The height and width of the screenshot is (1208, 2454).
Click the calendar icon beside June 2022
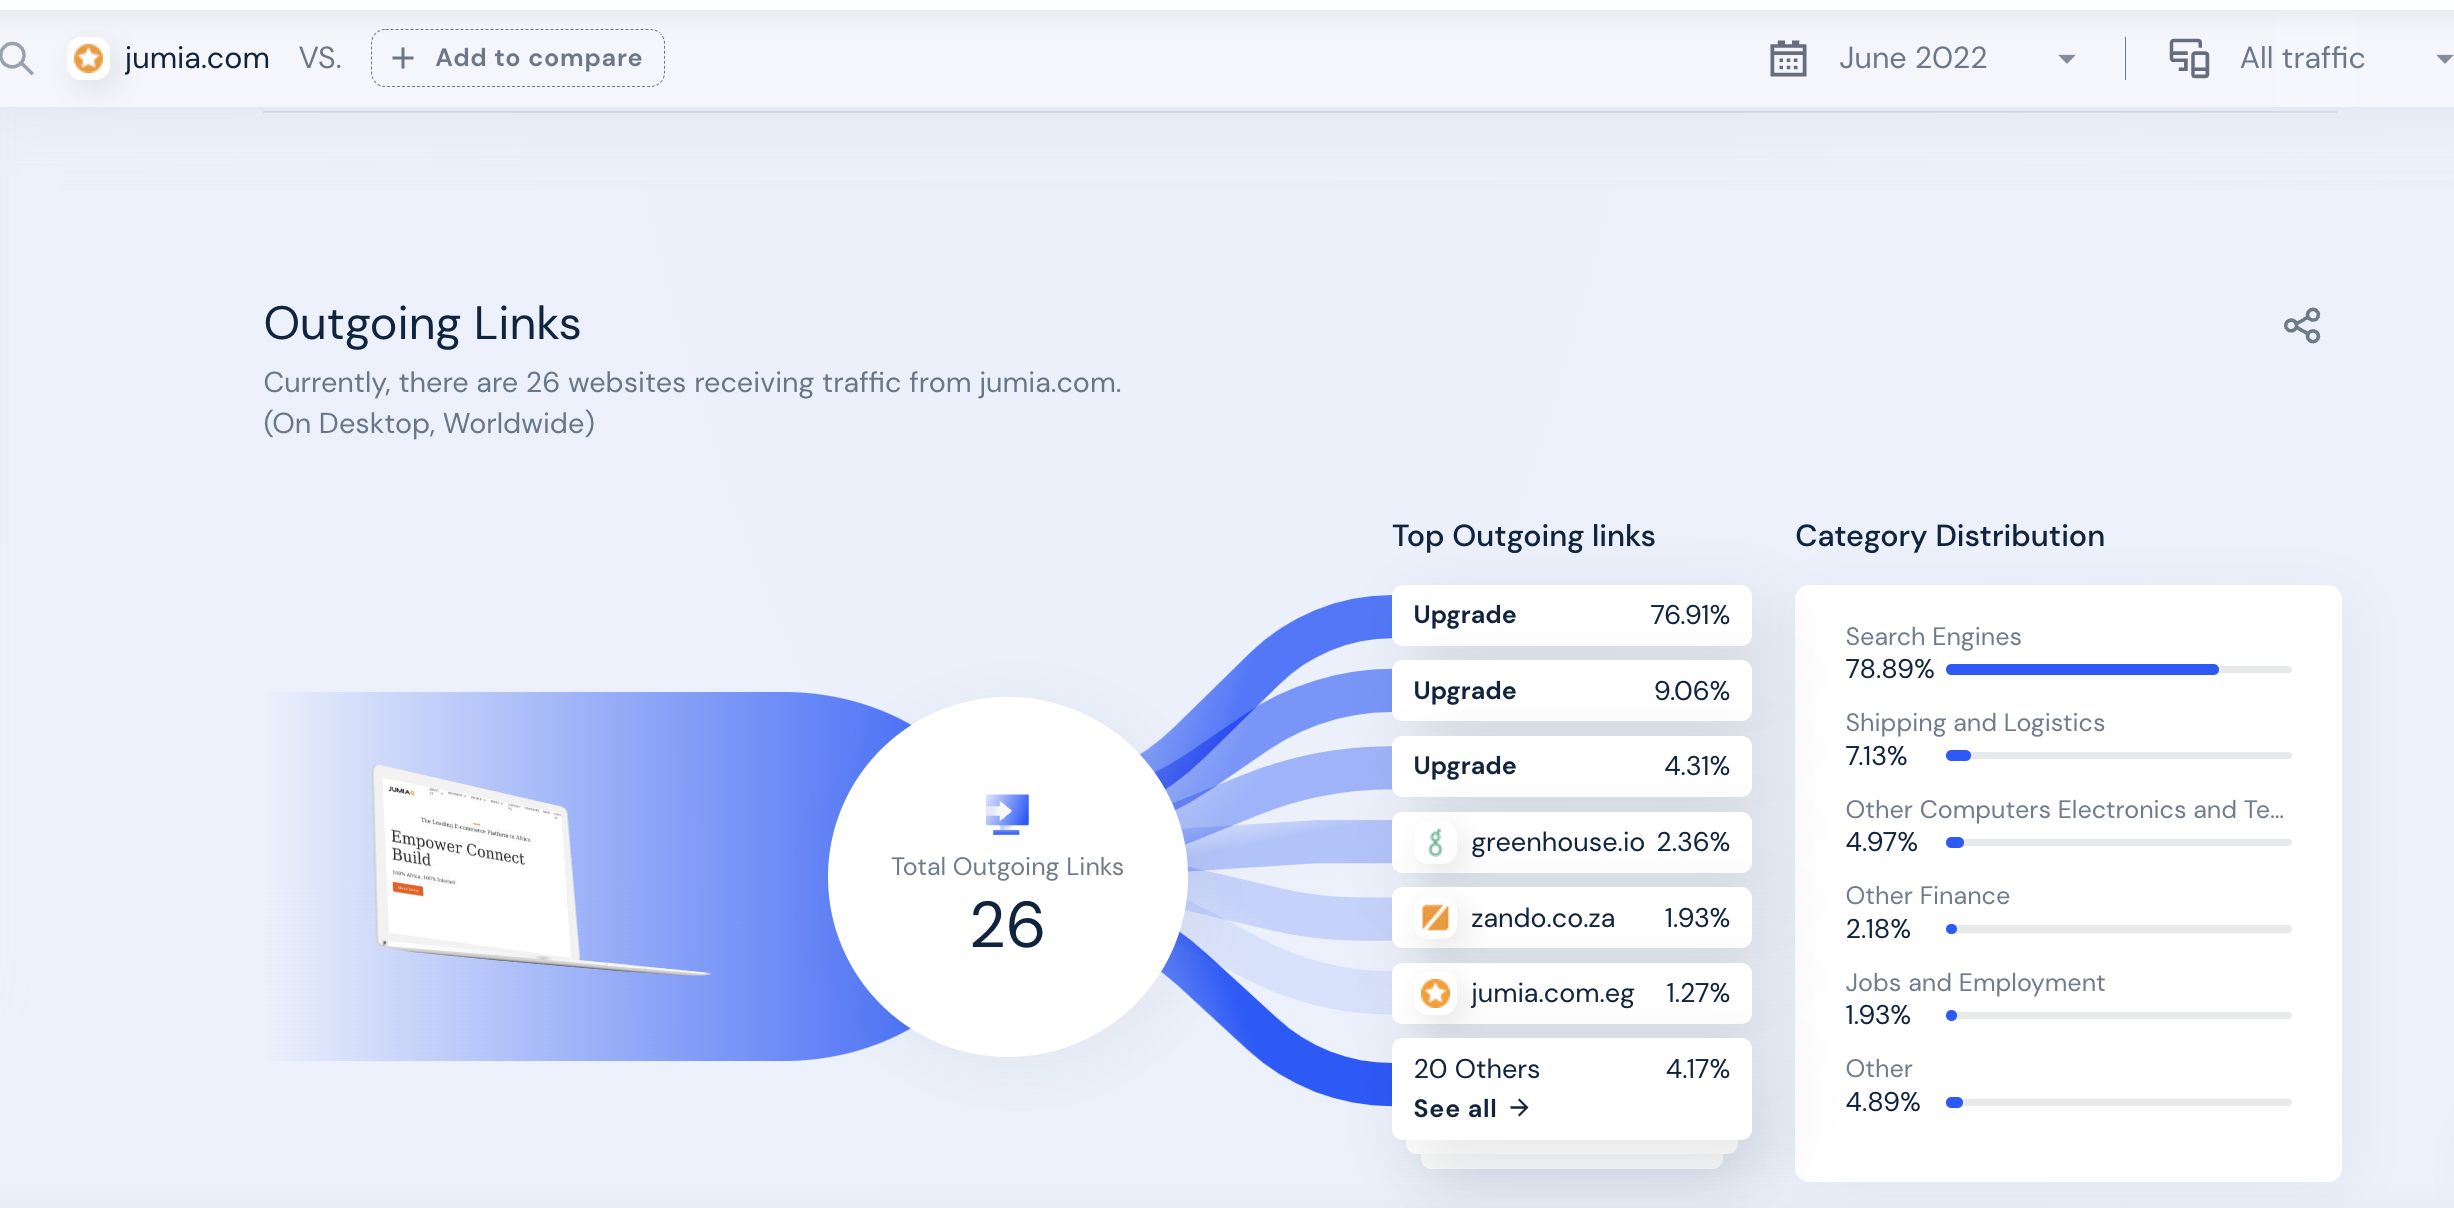coord(1788,59)
